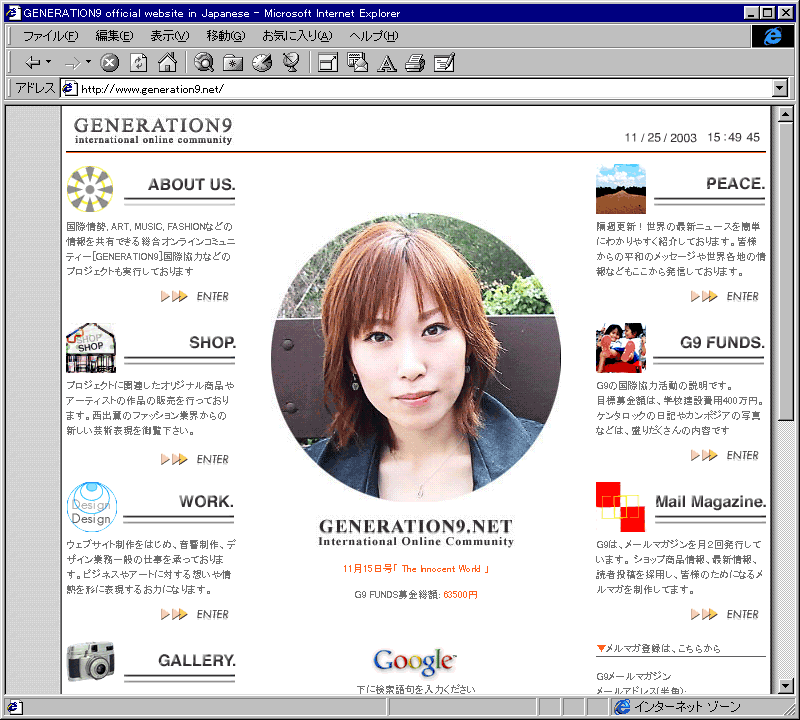This screenshot has height=720, width=800.
Task: Click the GENERATION9.NET title below the photo
Action: [416, 527]
